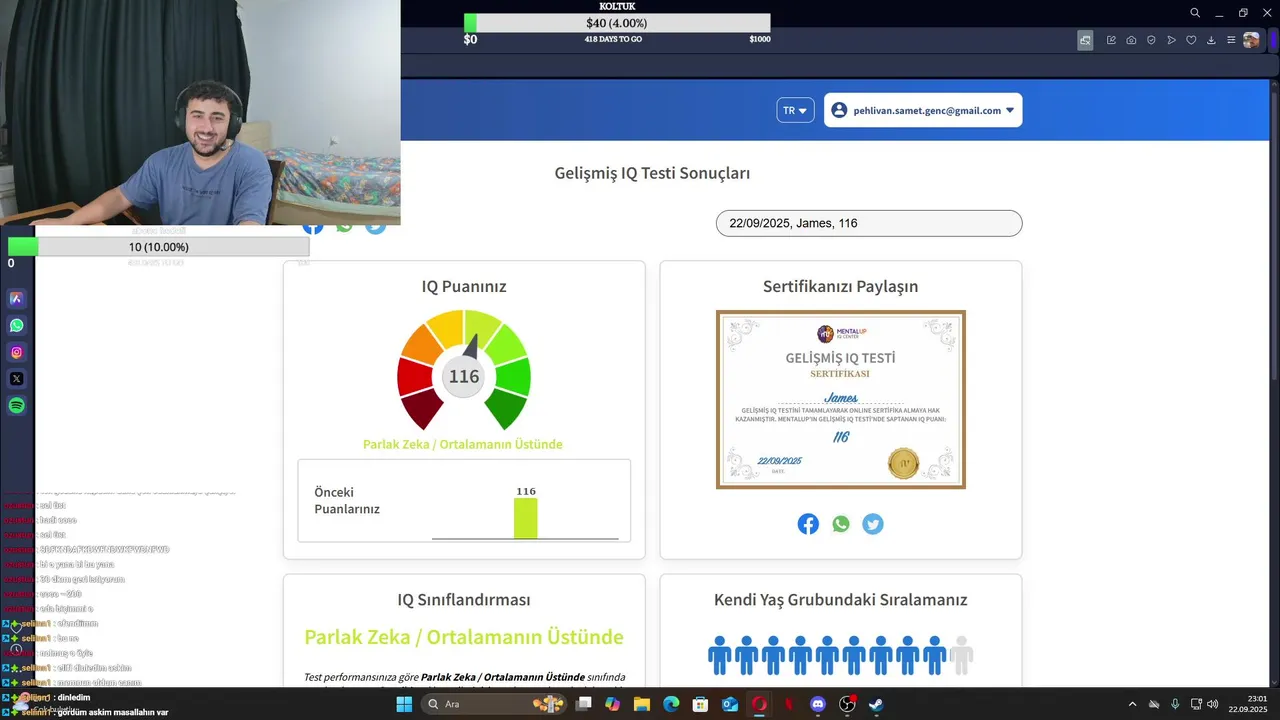Click 'Kendi Yaş Grubundaki Sıralamanız' heading
Image resolution: width=1280 pixels, height=720 pixels.
(840, 600)
